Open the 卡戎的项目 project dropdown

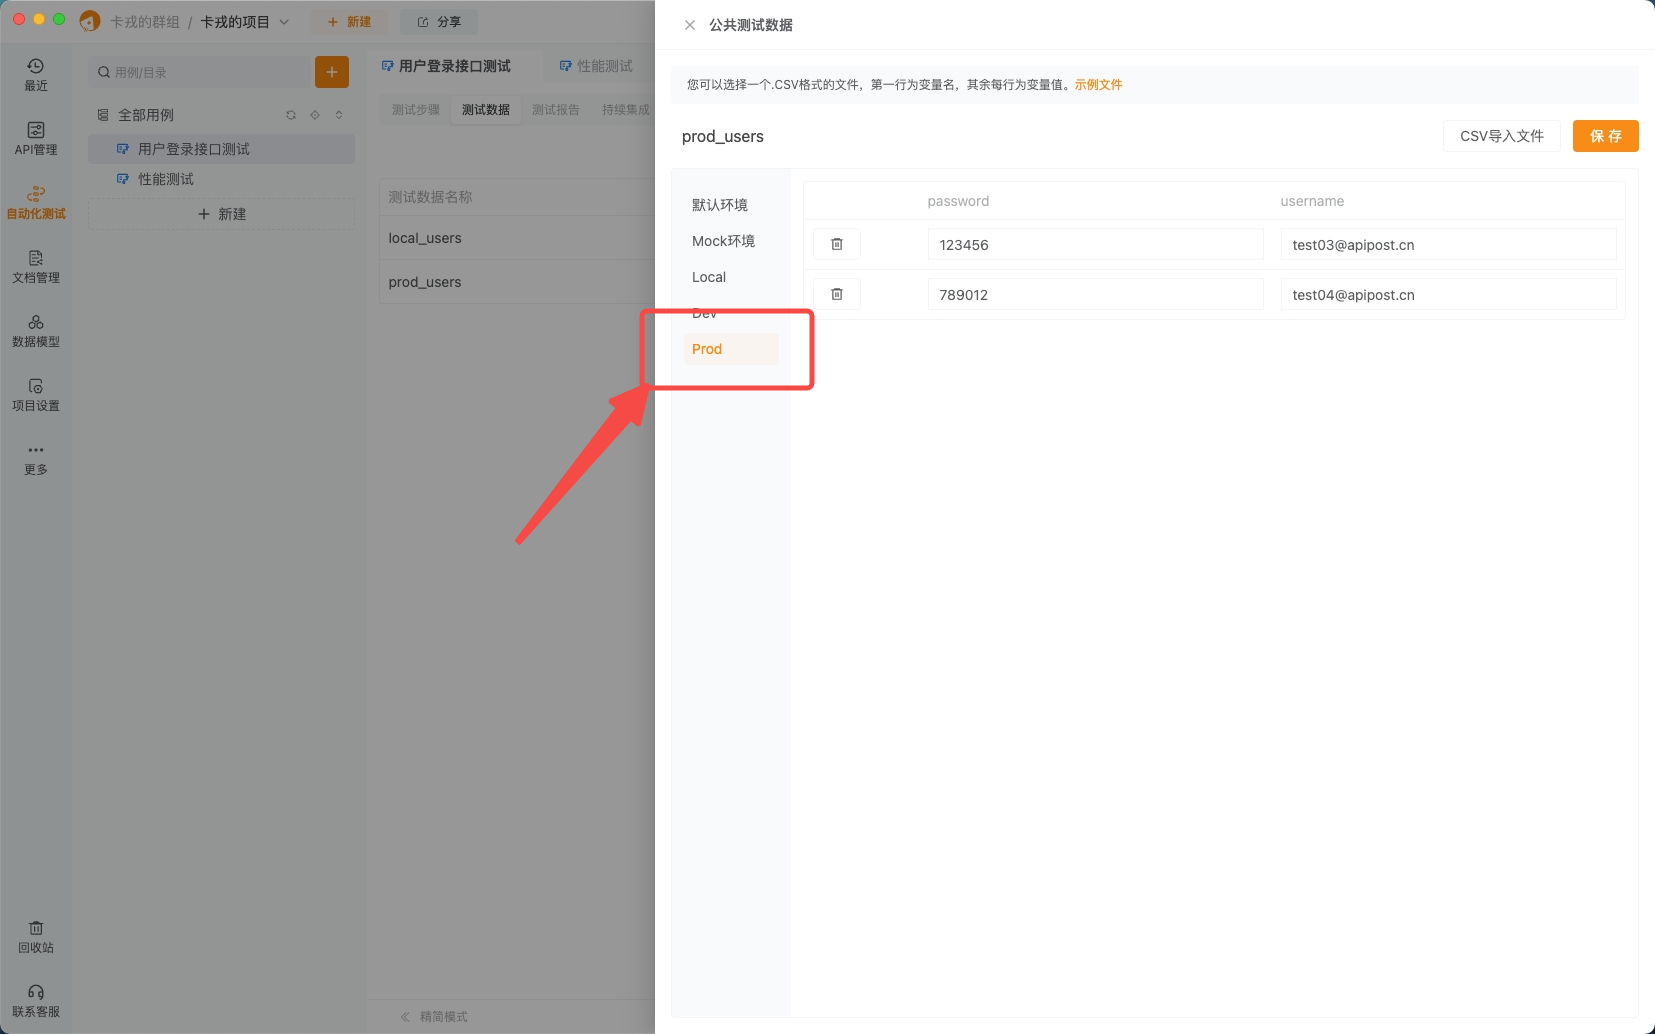[x=244, y=21]
